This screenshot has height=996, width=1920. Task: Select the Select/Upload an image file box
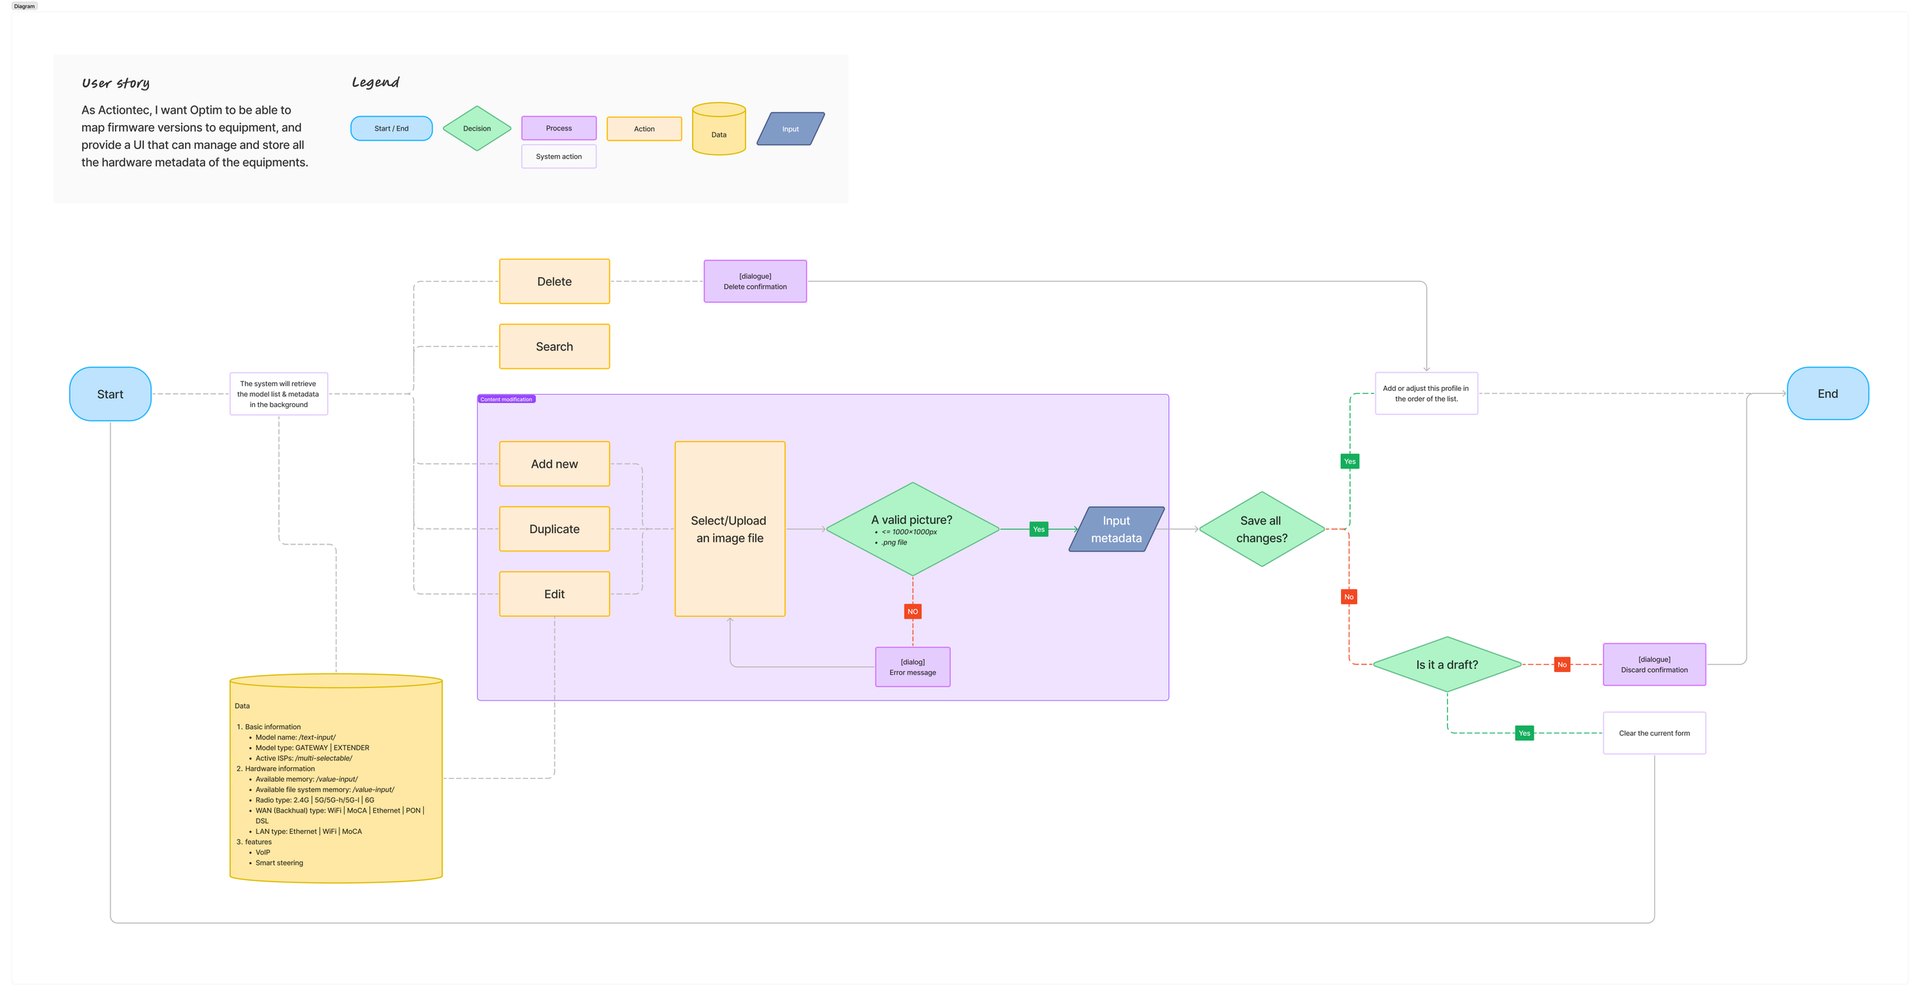click(730, 529)
